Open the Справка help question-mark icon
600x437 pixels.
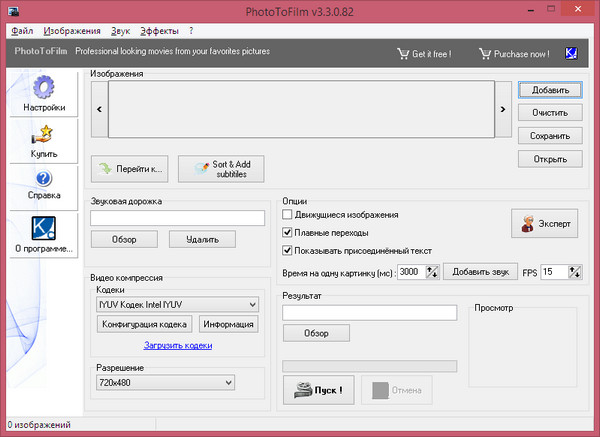[43, 180]
